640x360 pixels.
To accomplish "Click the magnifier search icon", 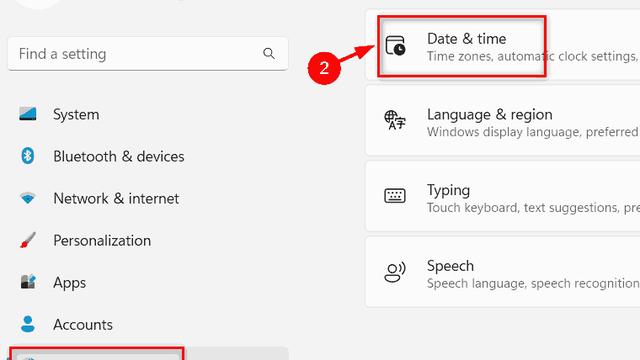I will [x=269, y=53].
